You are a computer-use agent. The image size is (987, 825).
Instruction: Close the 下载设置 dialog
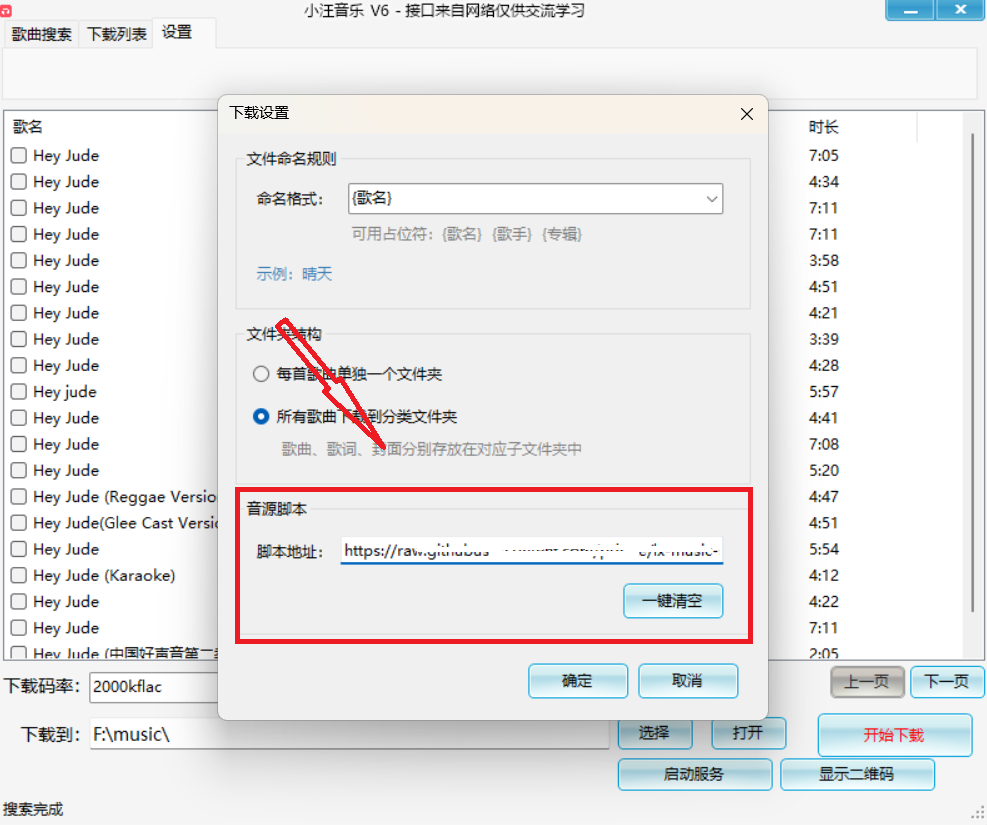coord(747,114)
